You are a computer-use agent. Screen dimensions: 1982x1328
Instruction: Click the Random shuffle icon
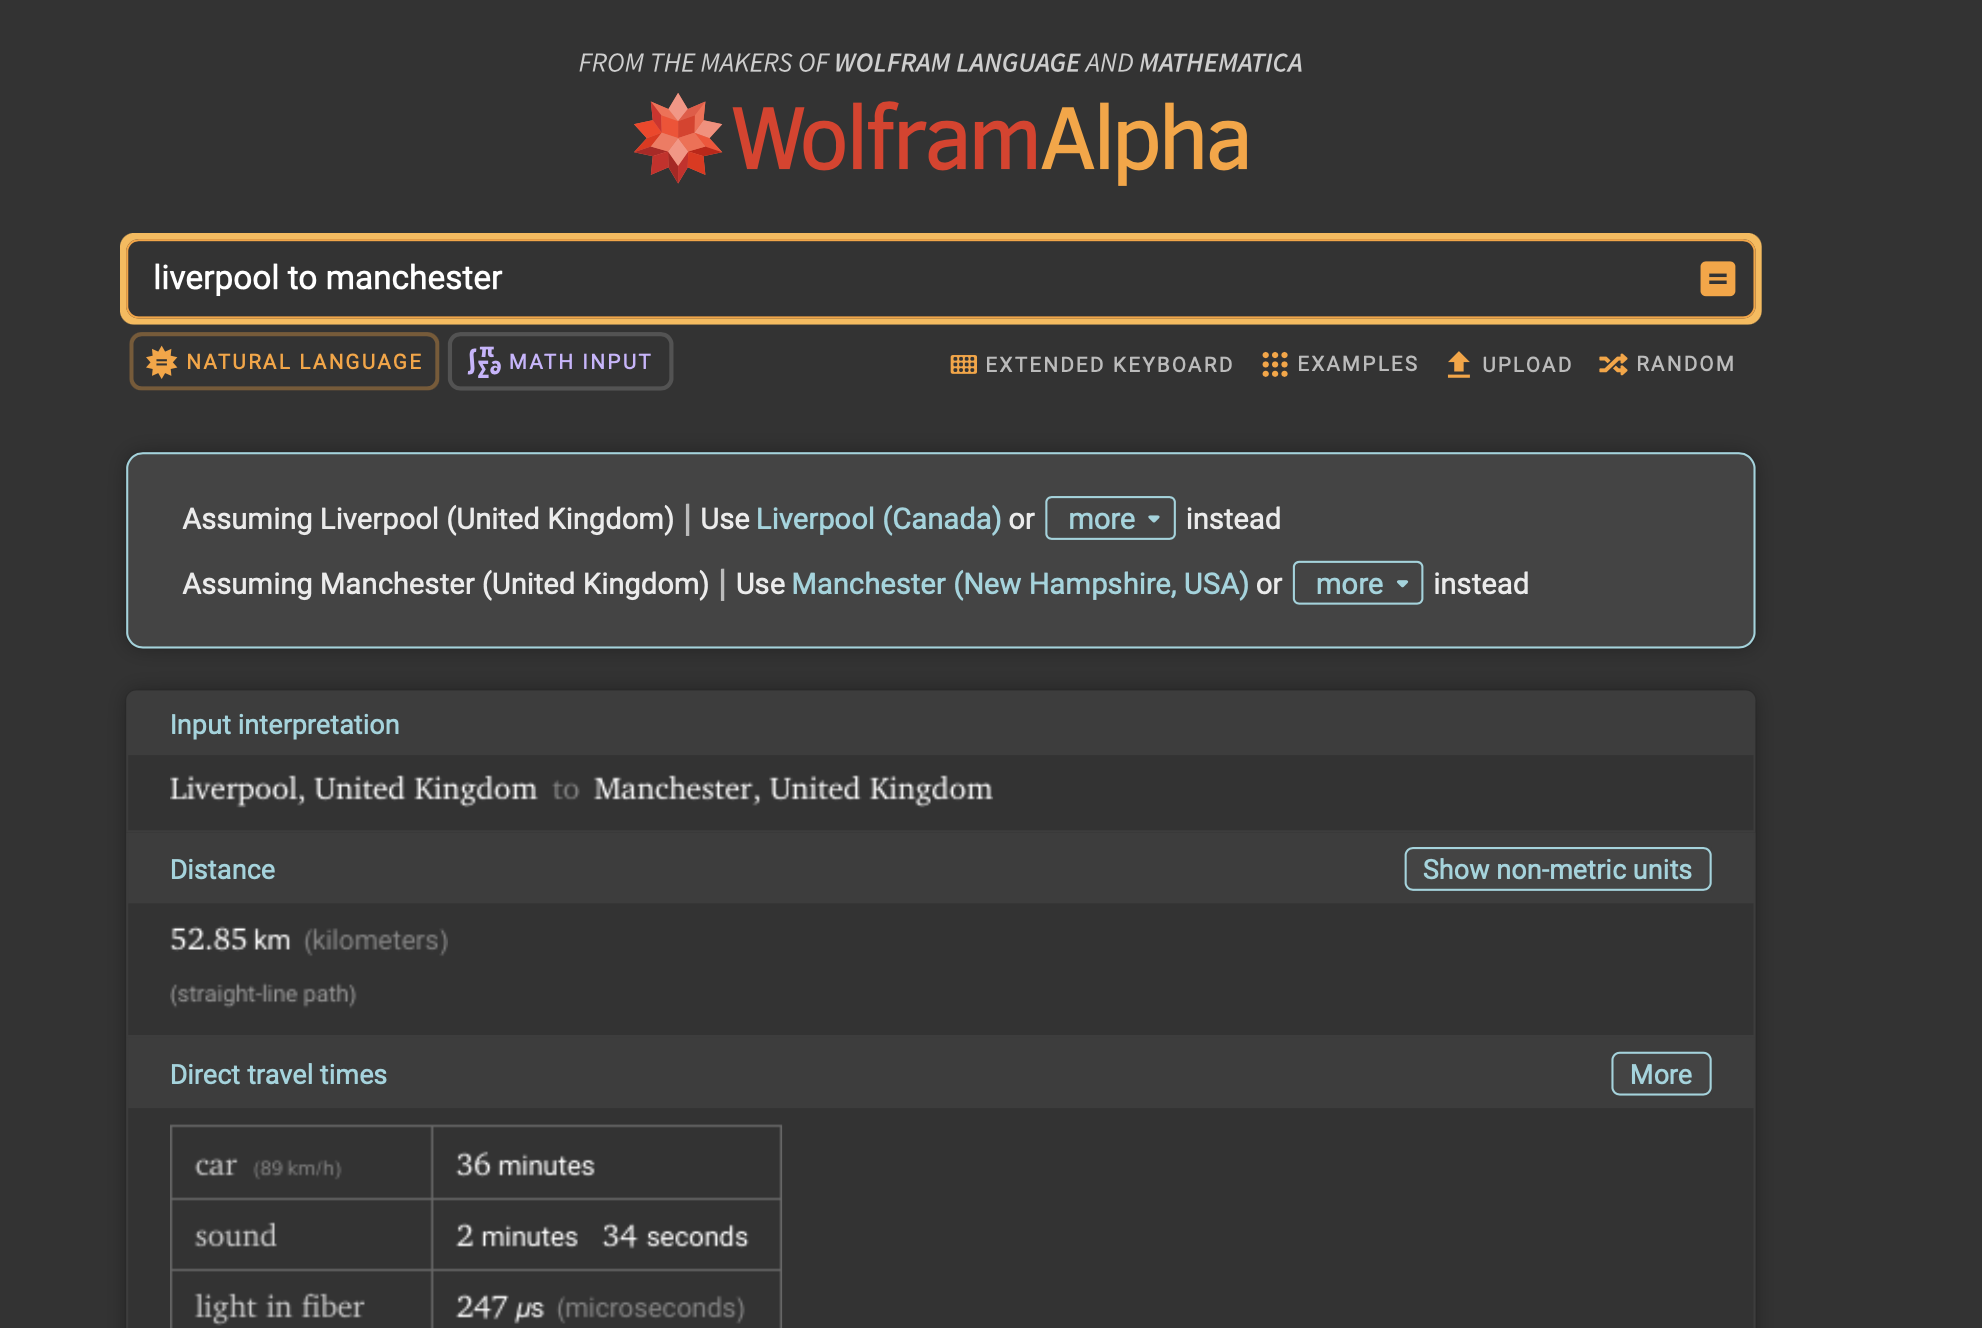1612,365
